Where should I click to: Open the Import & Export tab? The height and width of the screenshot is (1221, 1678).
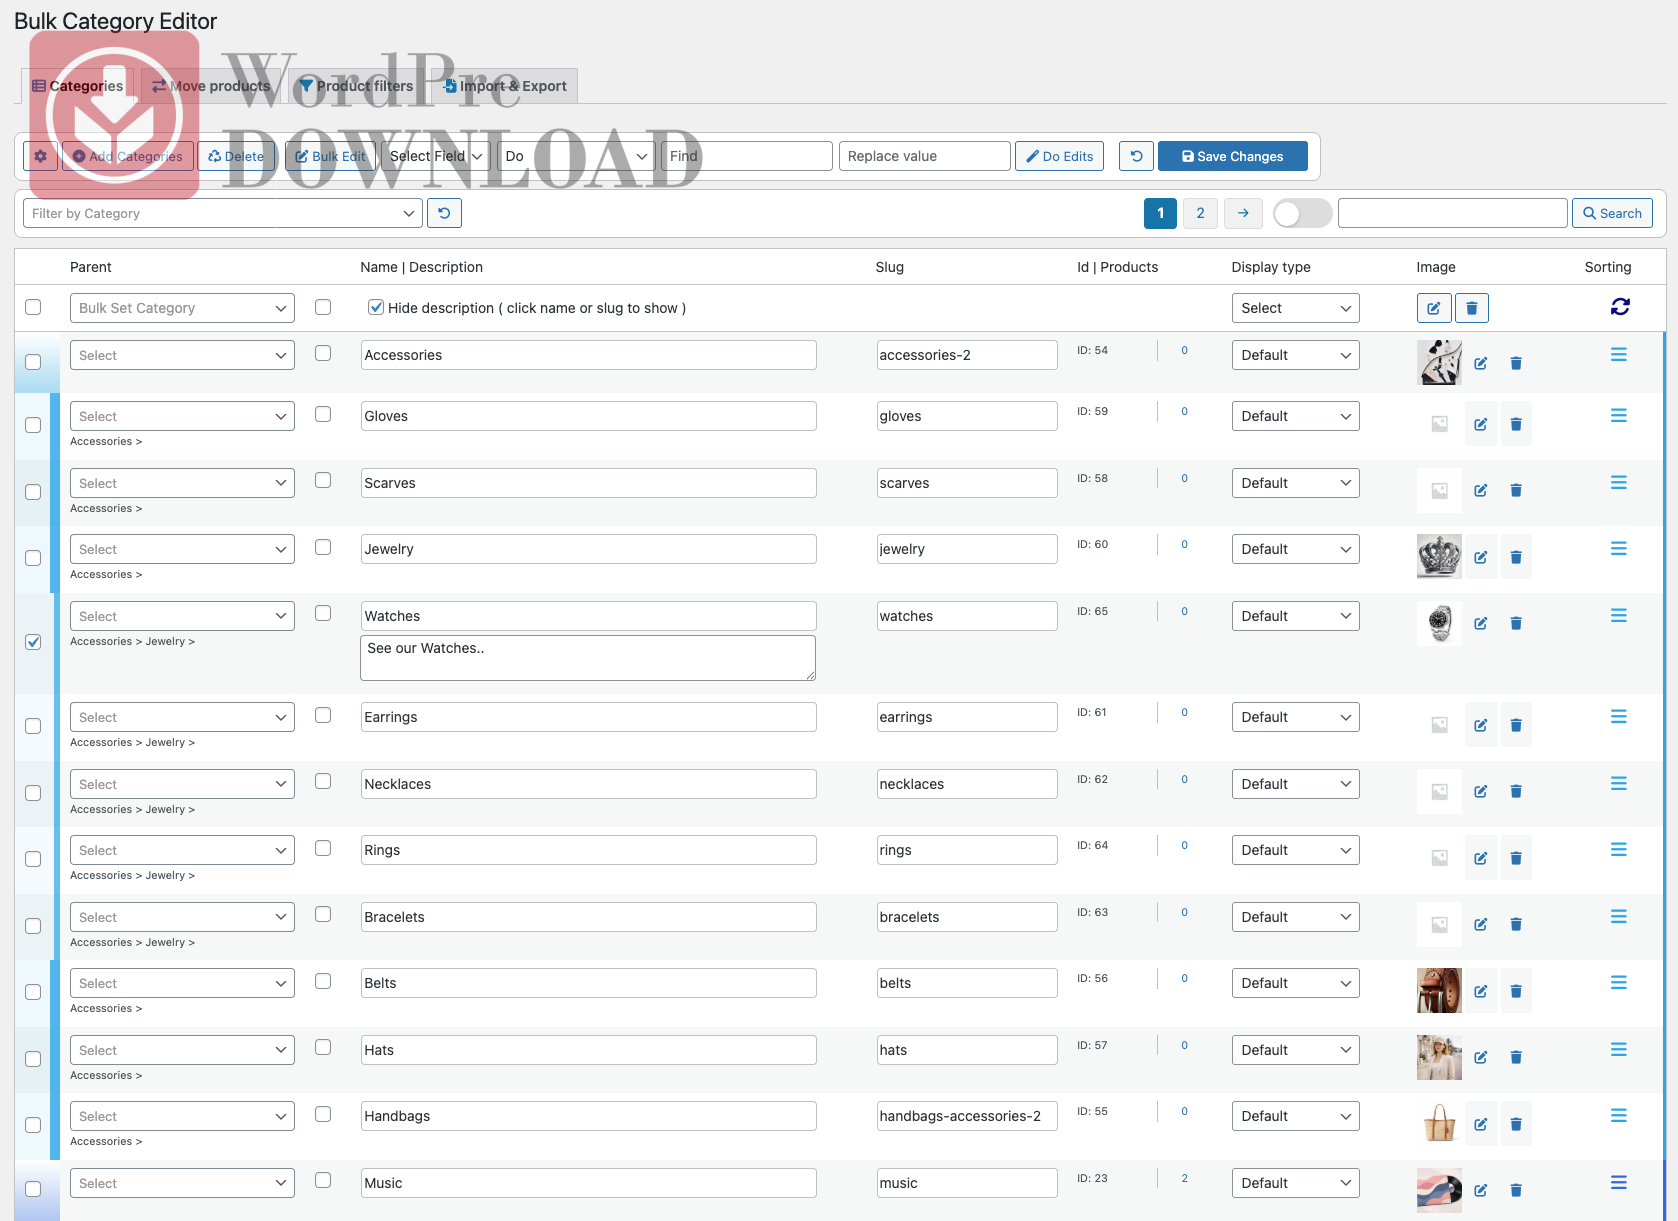[505, 86]
